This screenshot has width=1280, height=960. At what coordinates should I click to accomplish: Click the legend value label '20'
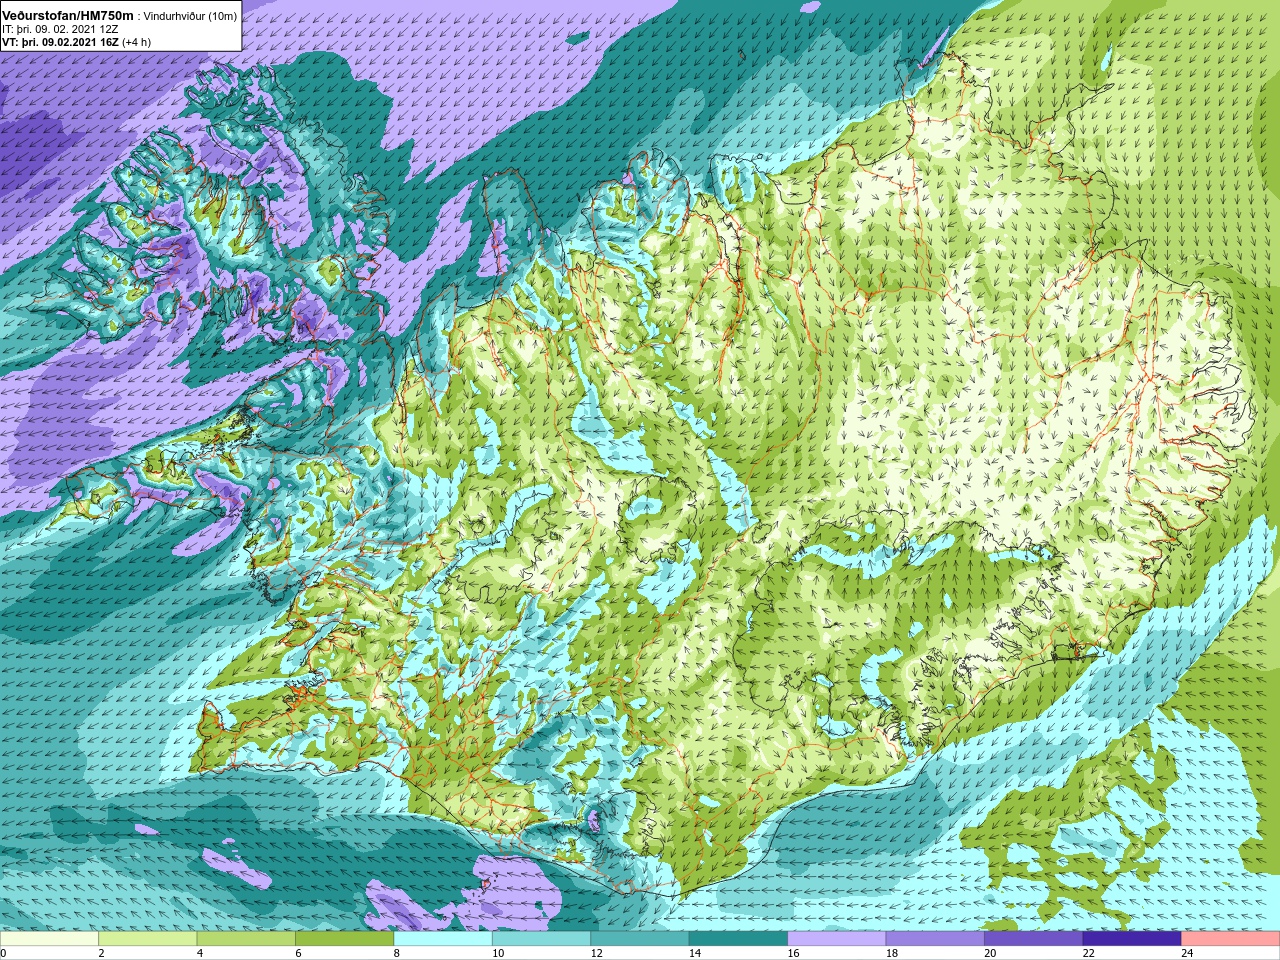coord(990,953)
